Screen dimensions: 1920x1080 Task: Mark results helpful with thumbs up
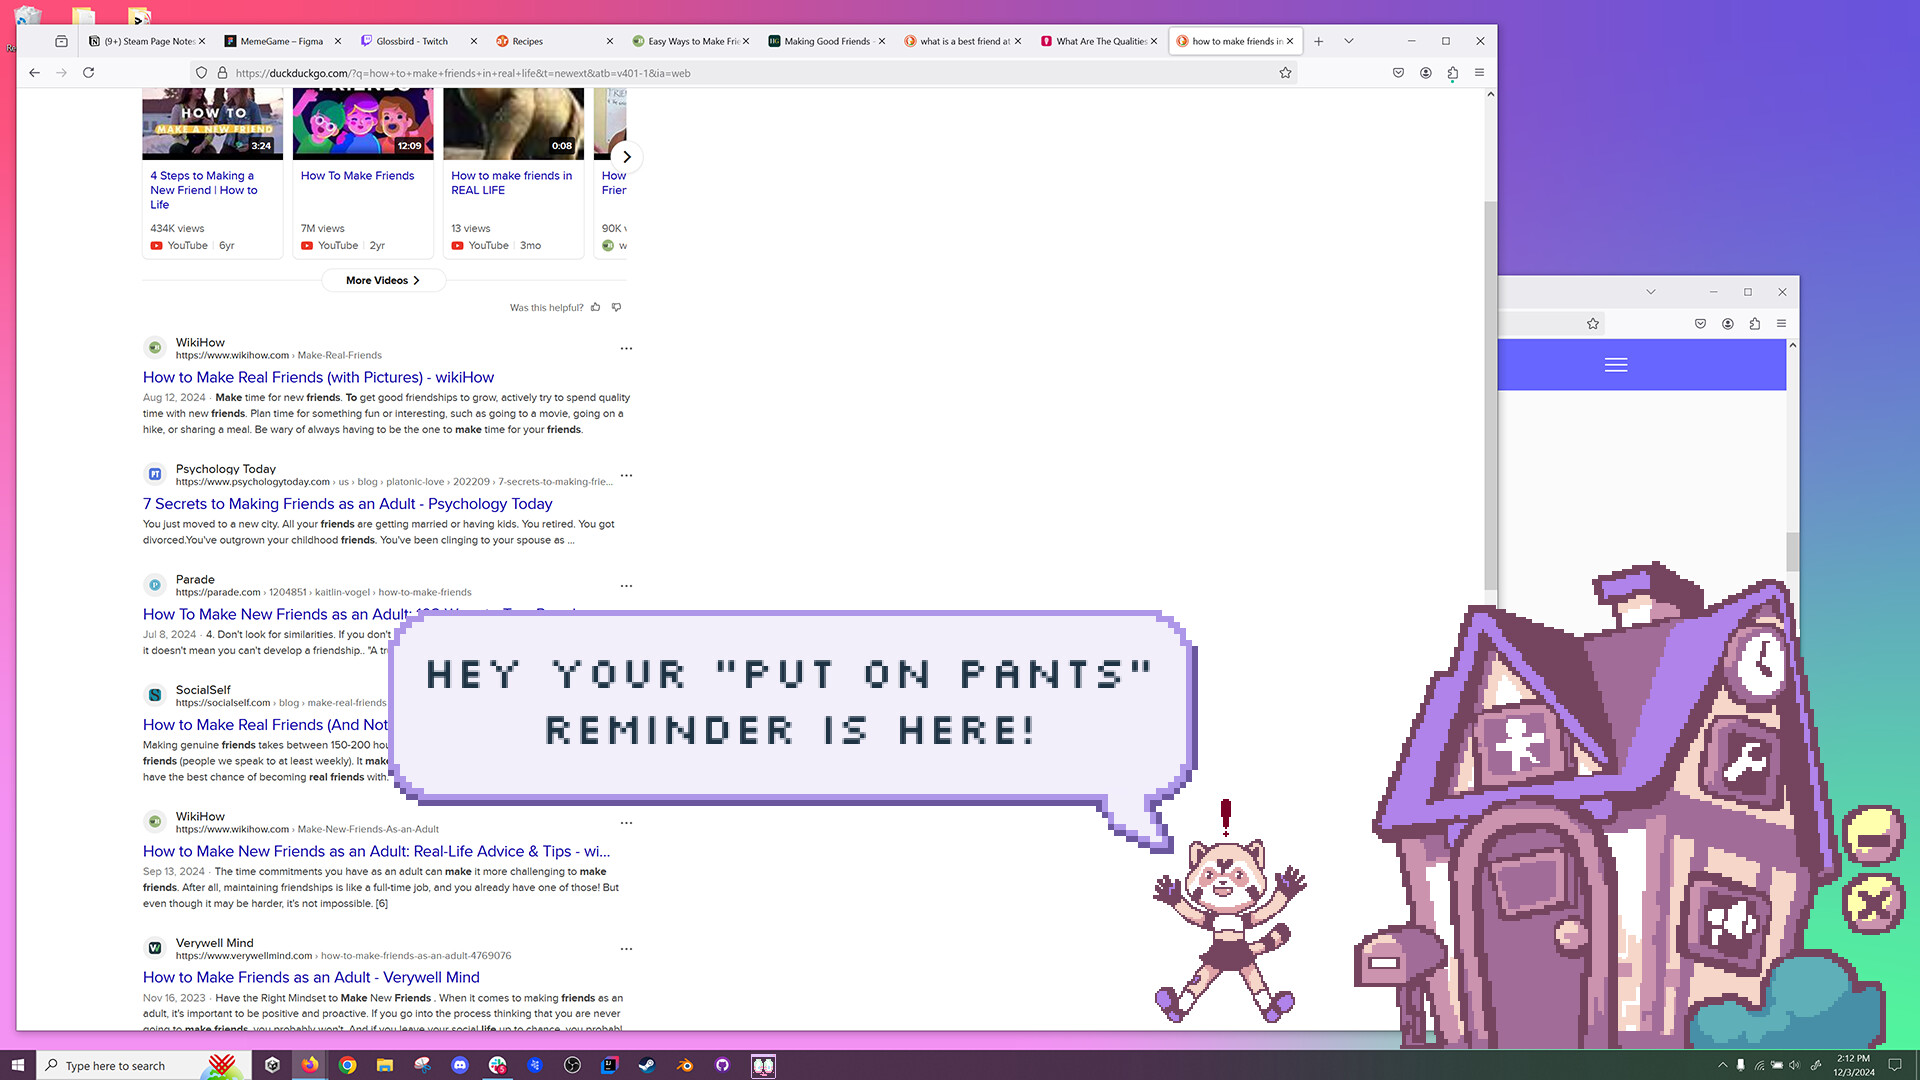point(596,307)
